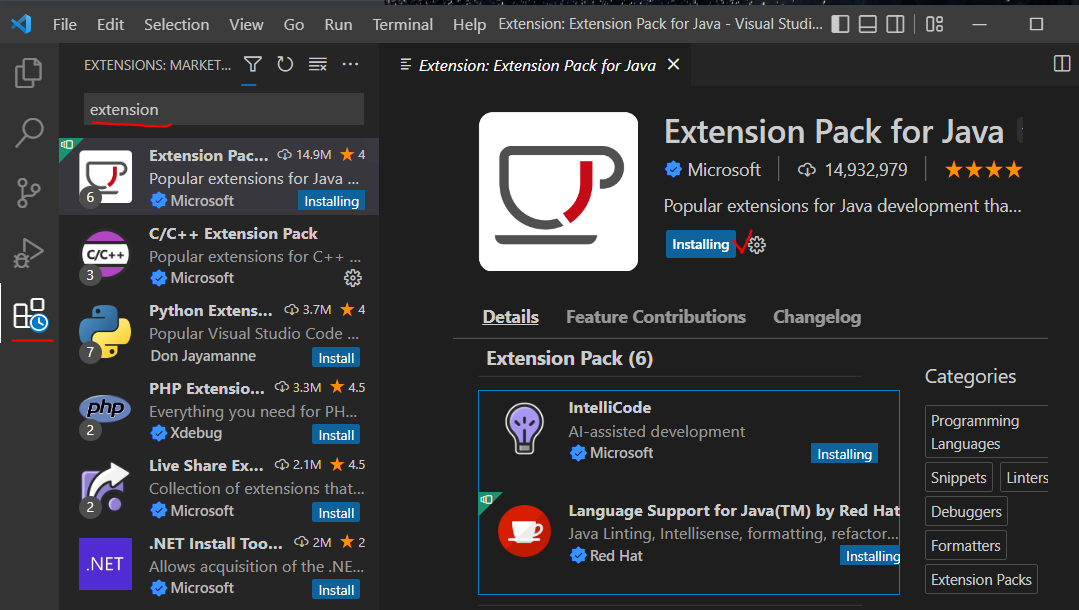Open the Run menu
This screenshot has height=610, width=1079.
pyautogui.click(x=339, y=24)
